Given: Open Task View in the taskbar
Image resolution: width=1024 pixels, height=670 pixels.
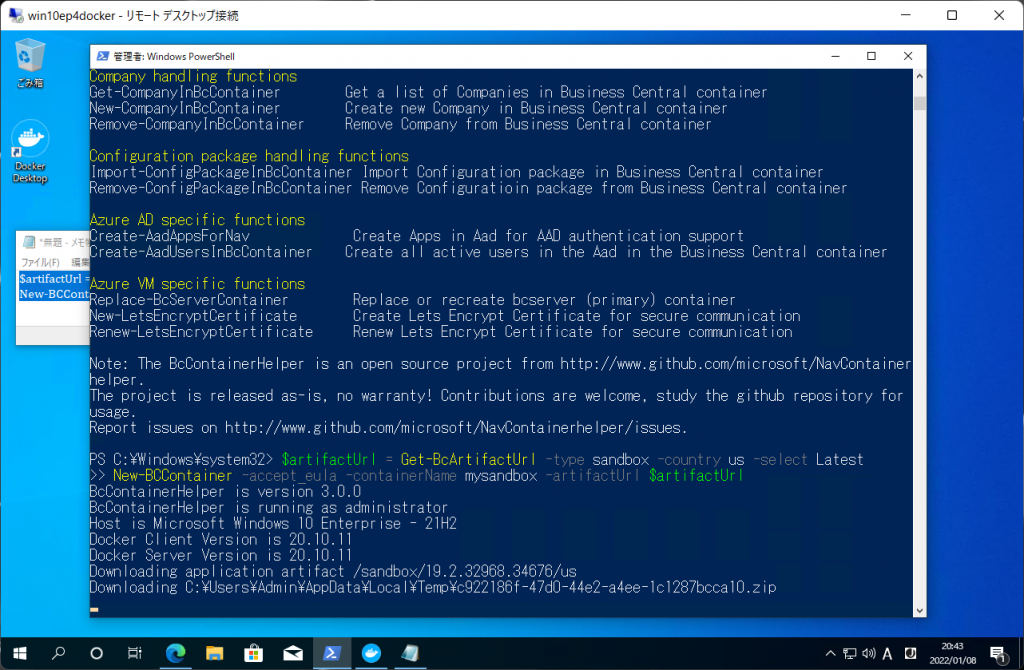Looking at the screenshot, I should (135, 653).
